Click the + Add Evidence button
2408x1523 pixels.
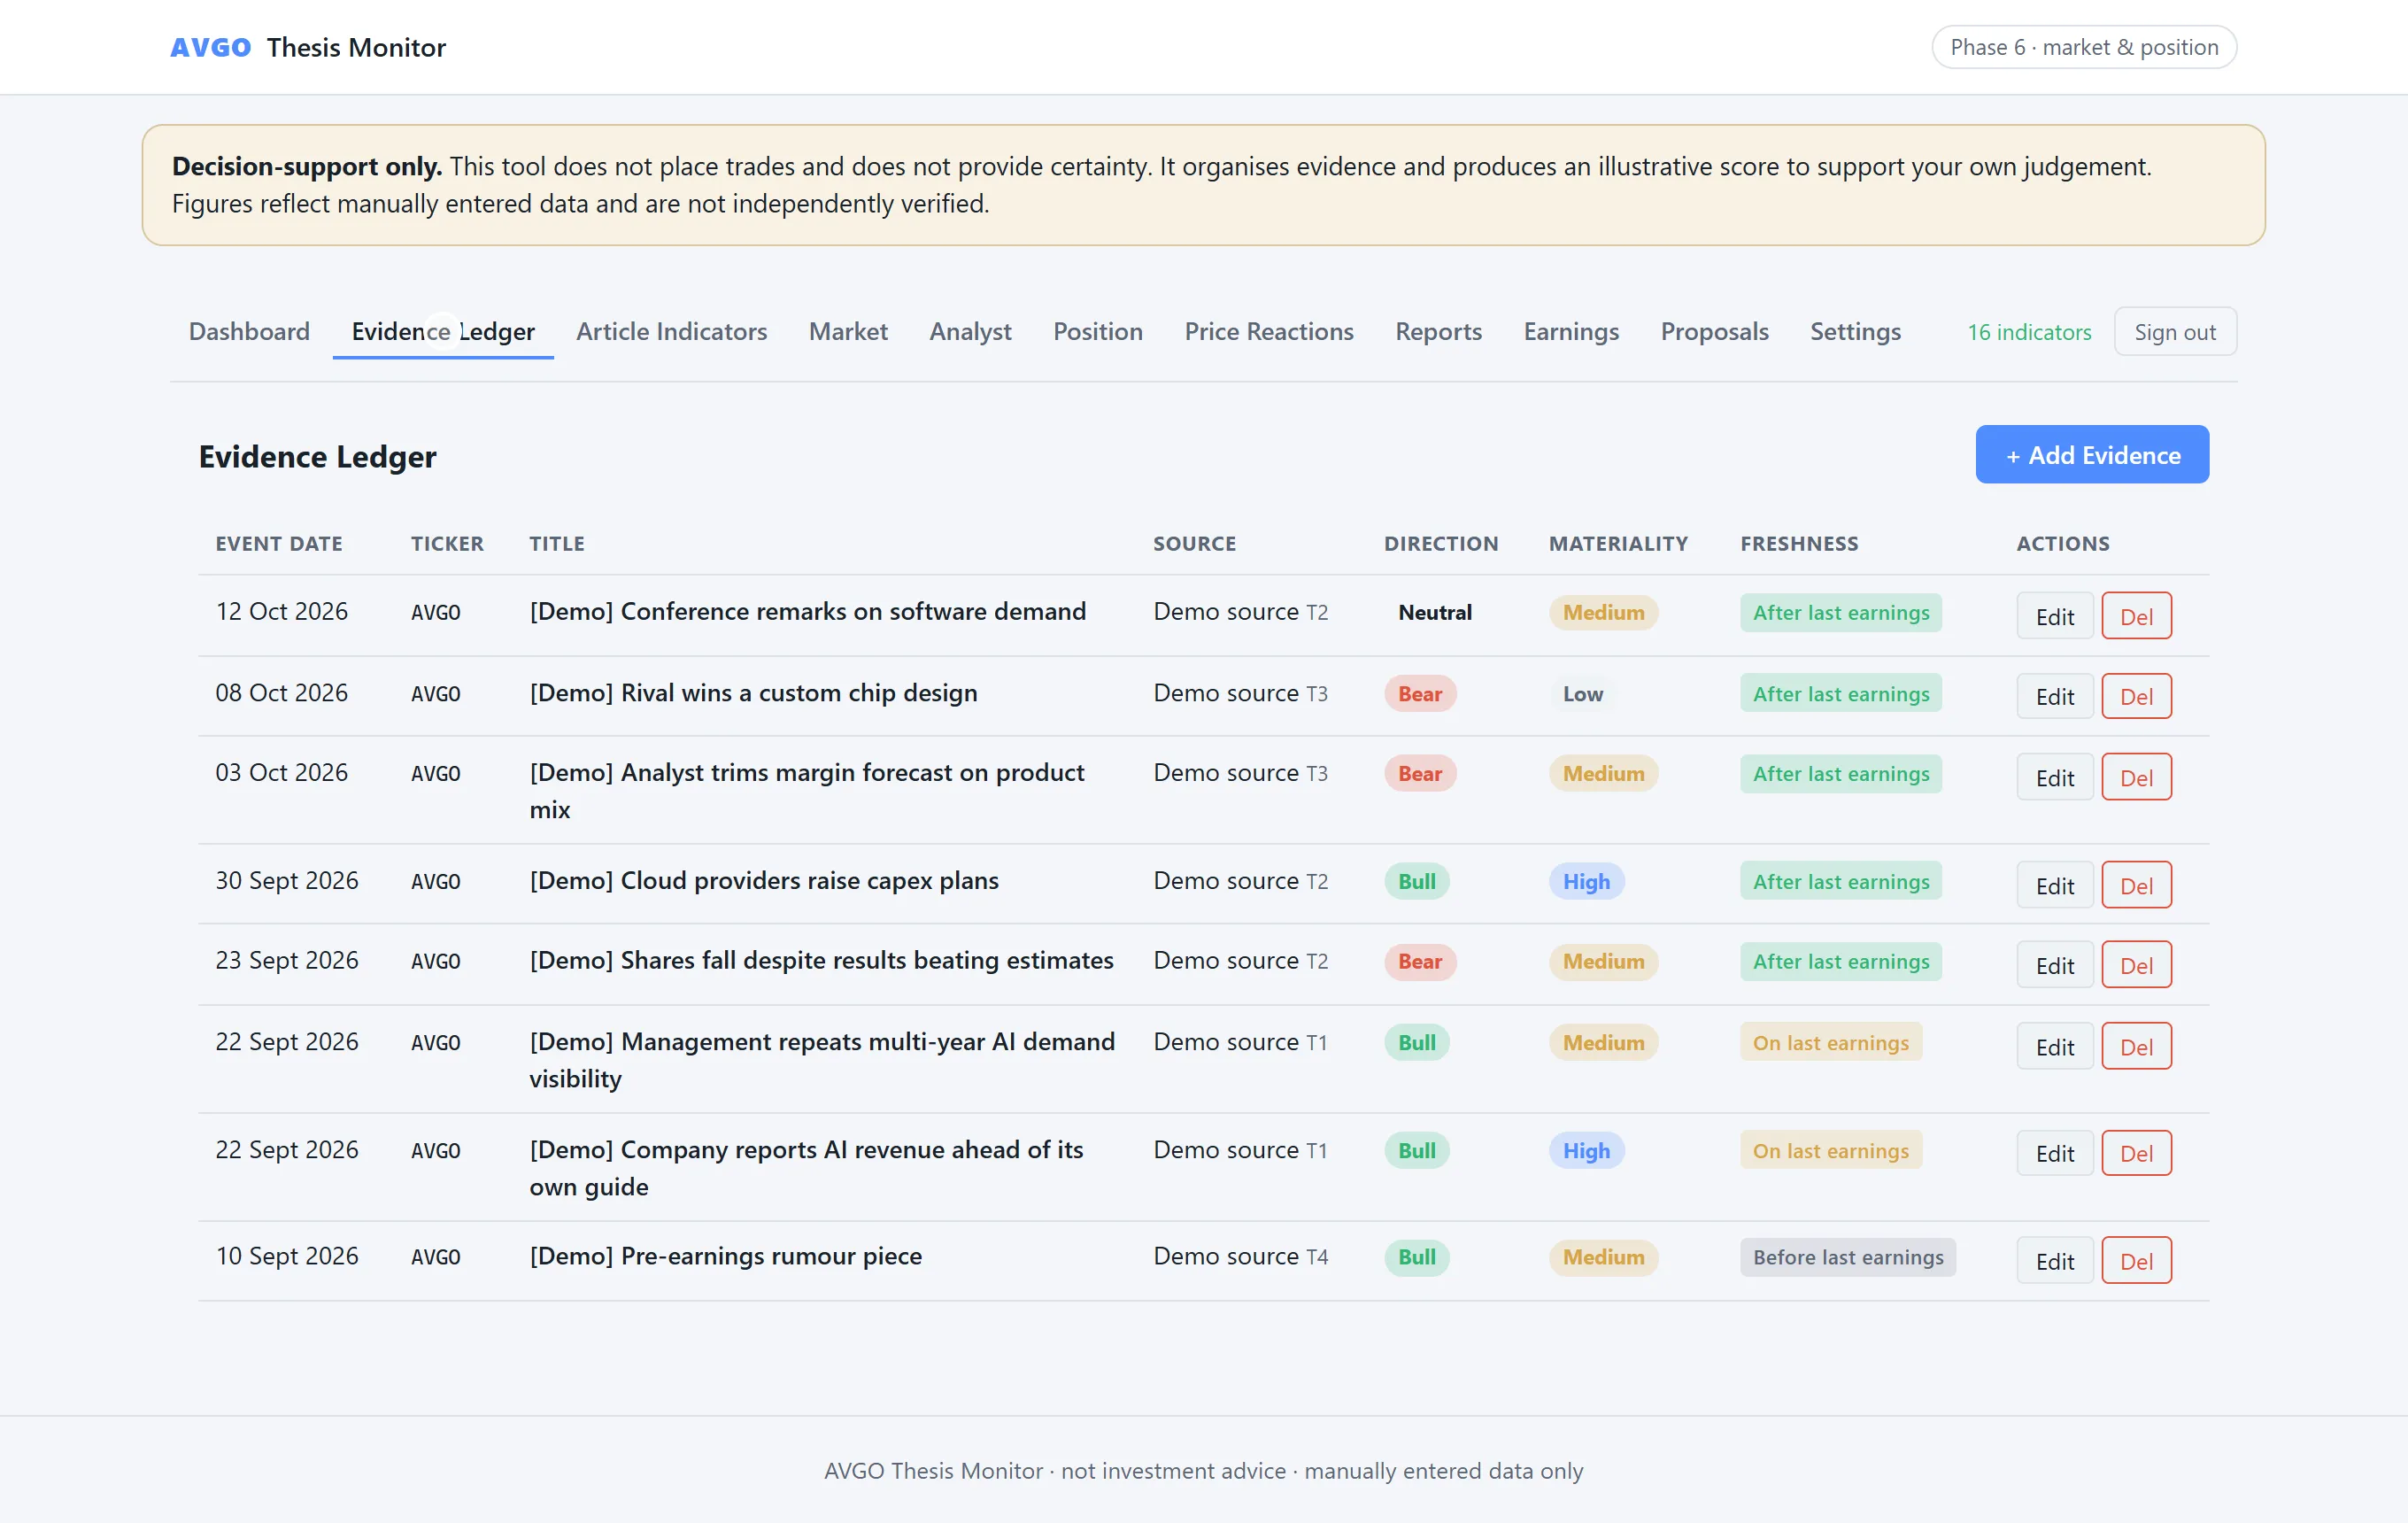coord(2092,455)
